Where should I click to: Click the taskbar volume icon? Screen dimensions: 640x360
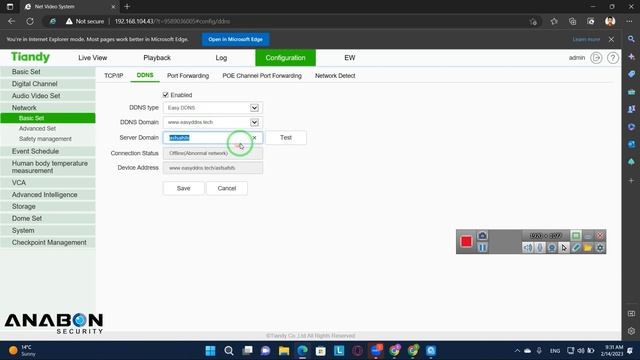click(580, 351)
